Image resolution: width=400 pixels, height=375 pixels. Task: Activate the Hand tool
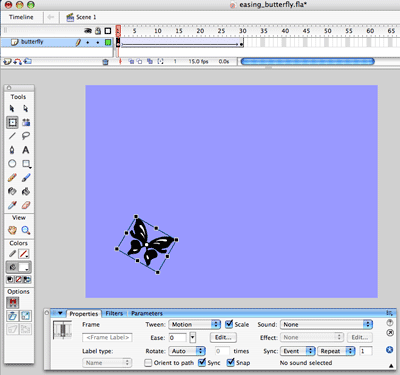(x=12, y=230)
